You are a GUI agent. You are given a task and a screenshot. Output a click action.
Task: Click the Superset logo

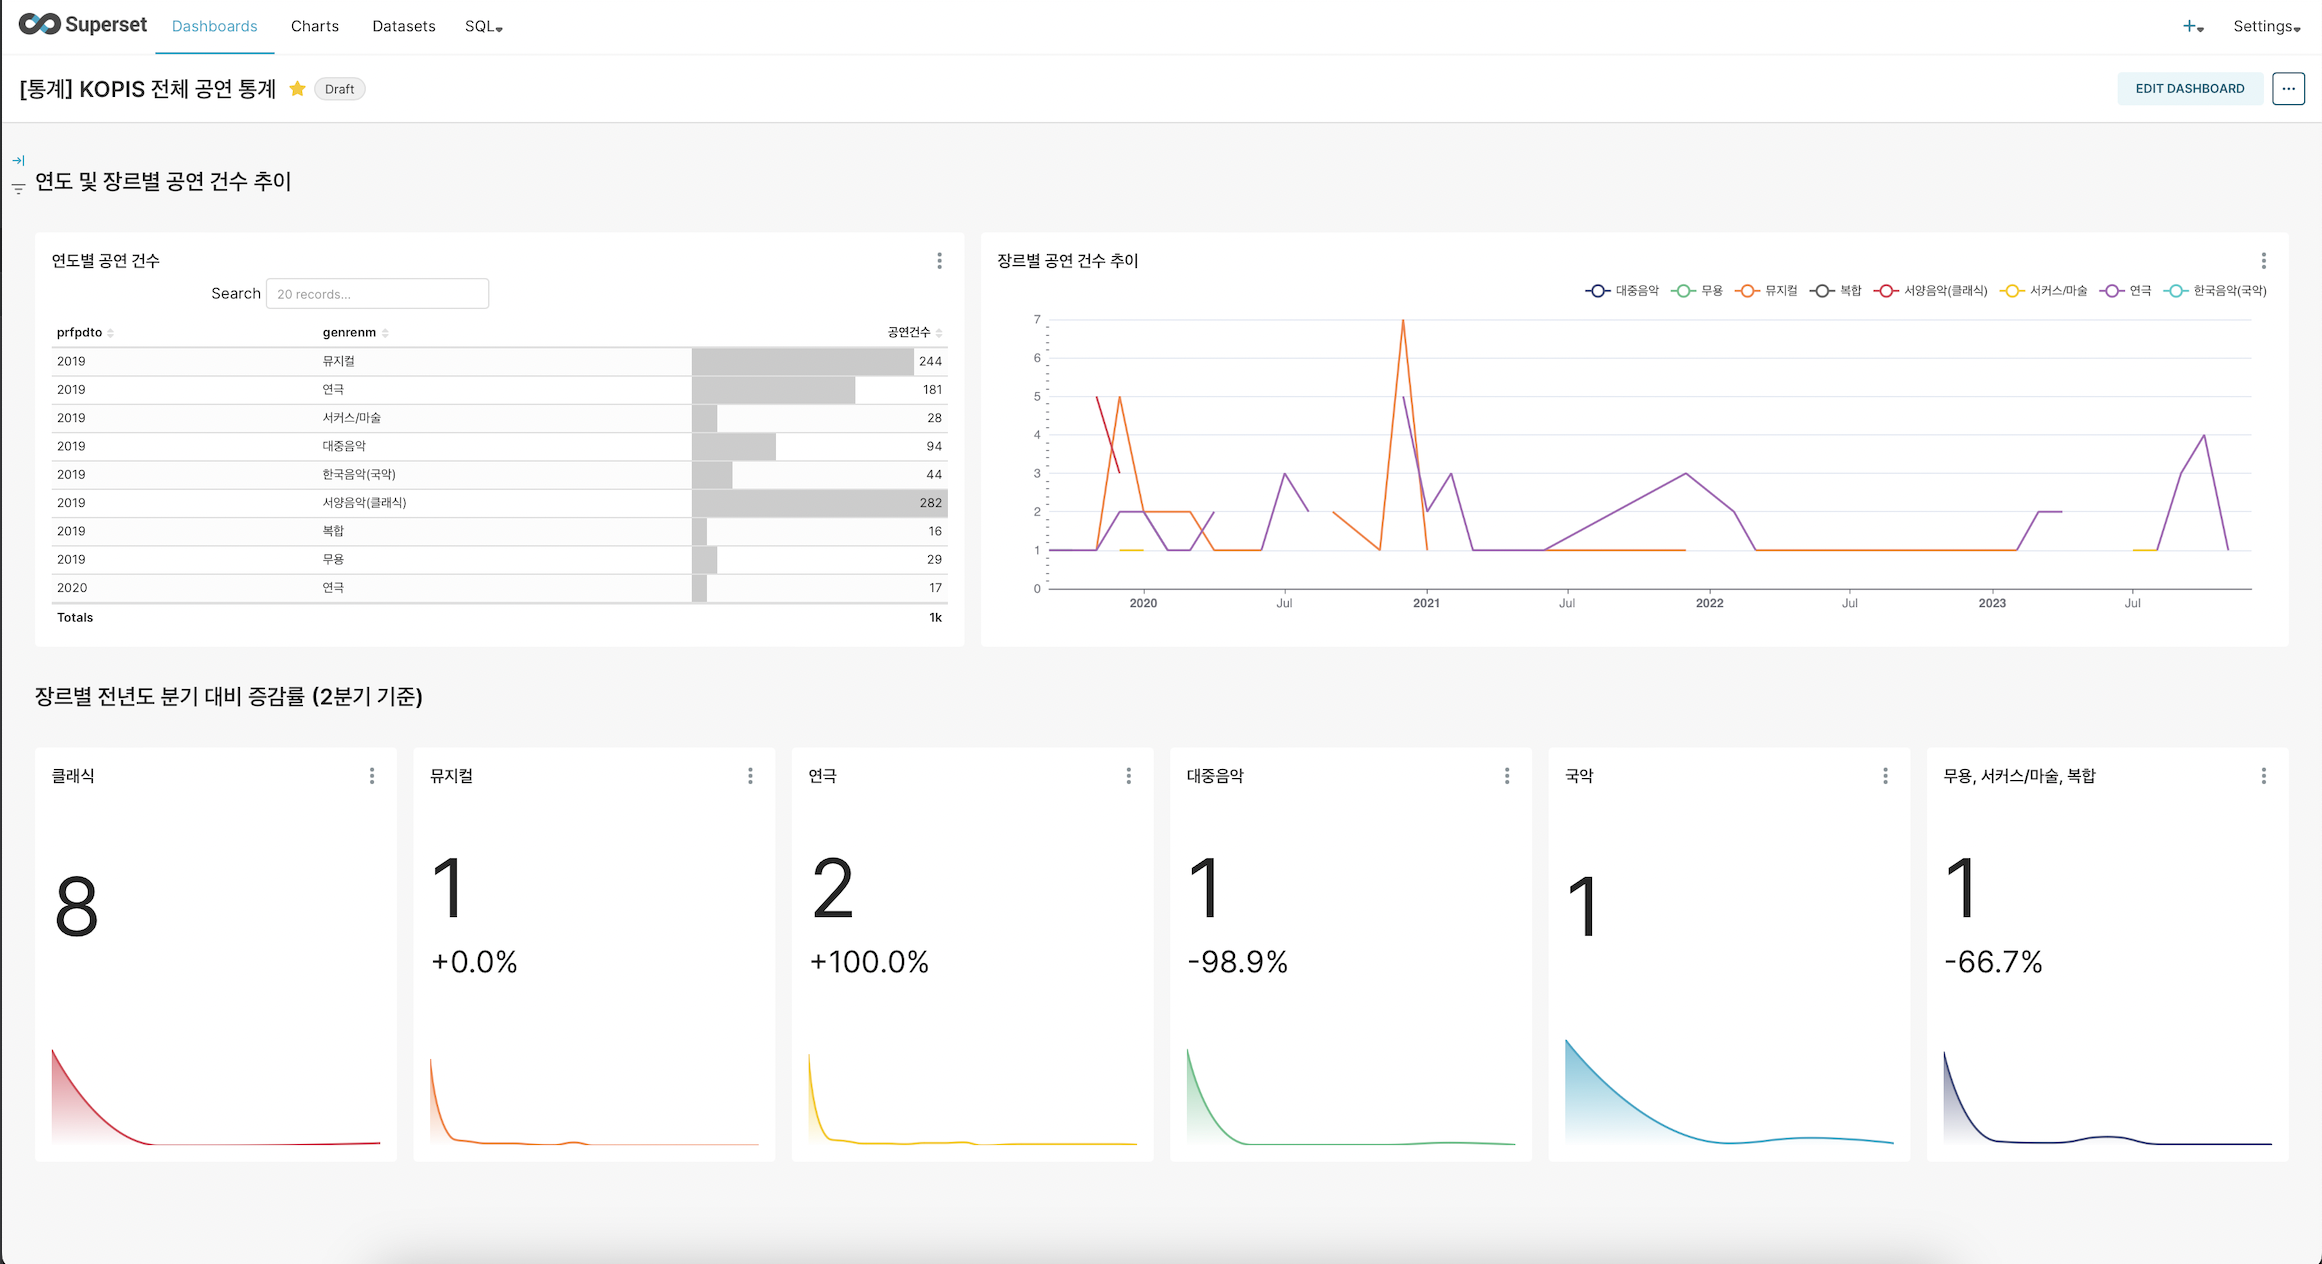[x=83, y=25]
